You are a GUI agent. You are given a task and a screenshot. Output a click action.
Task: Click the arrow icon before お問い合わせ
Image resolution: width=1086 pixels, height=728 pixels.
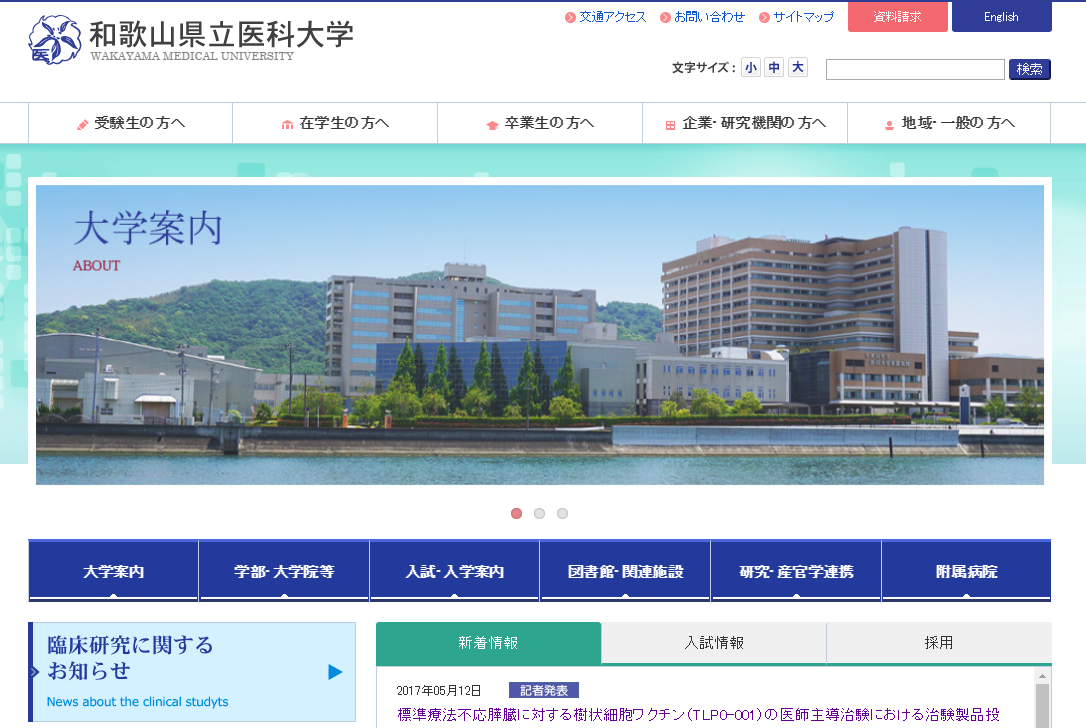coord(665,17)
